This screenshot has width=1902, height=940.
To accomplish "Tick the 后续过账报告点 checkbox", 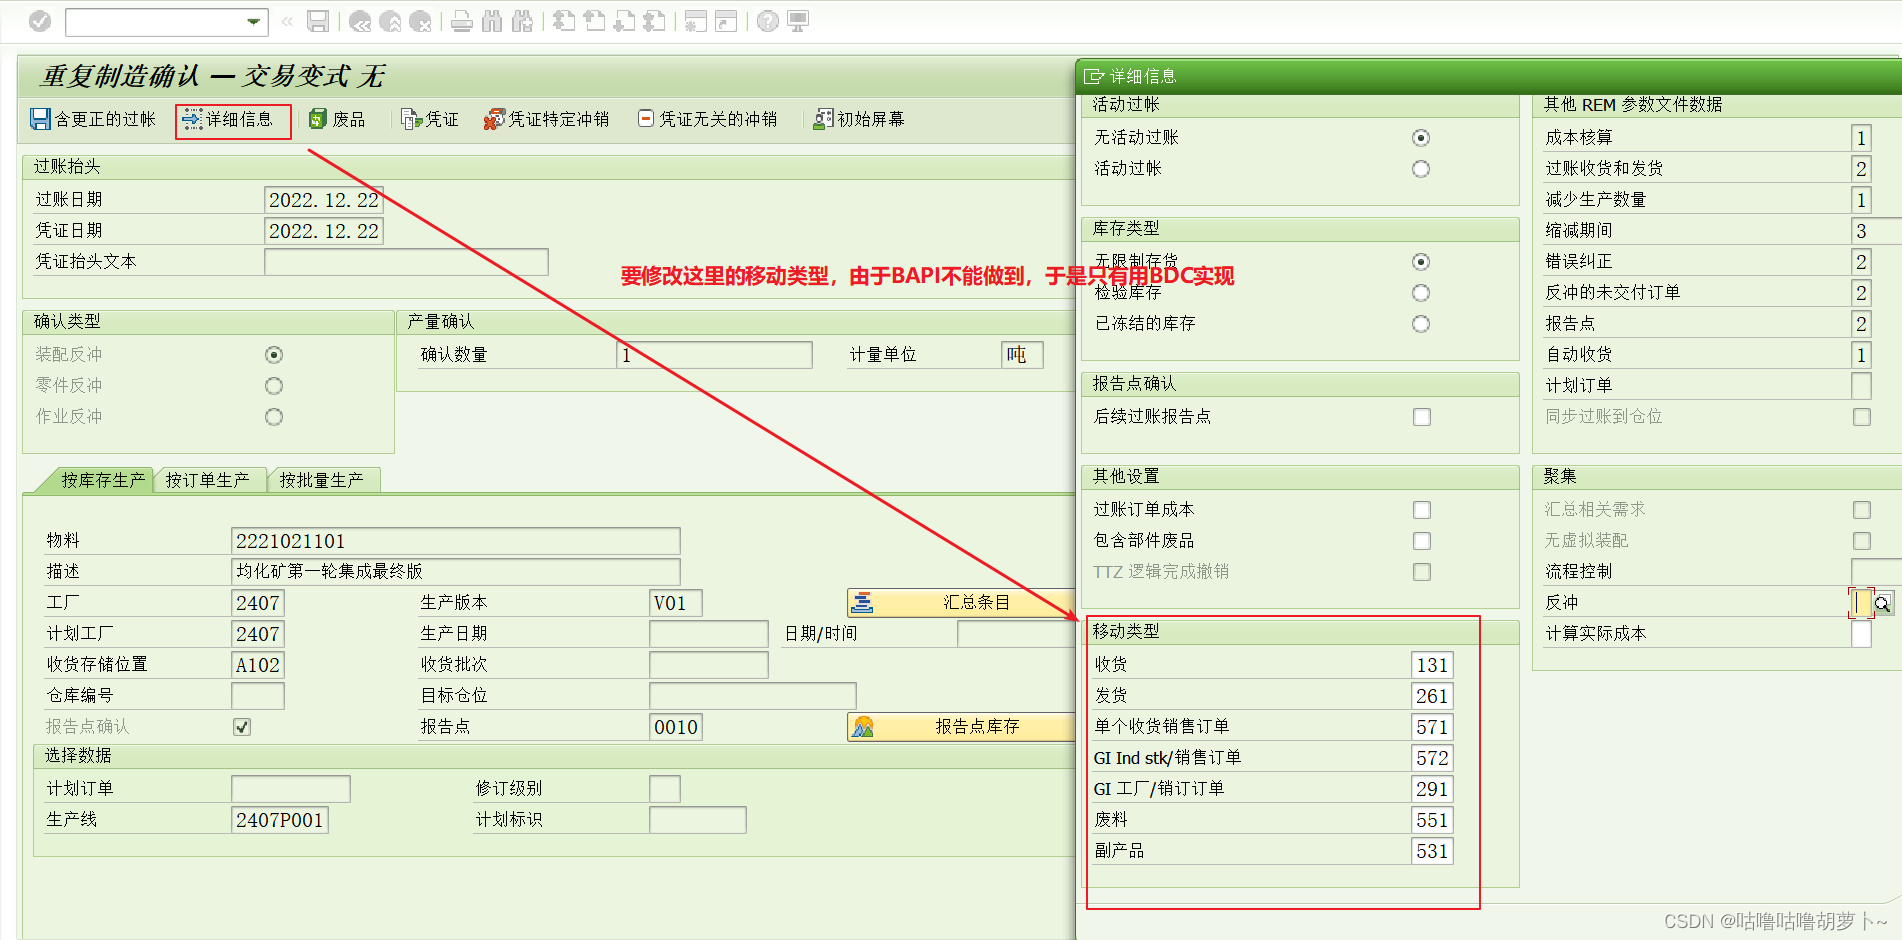I will pos(1422,417).
